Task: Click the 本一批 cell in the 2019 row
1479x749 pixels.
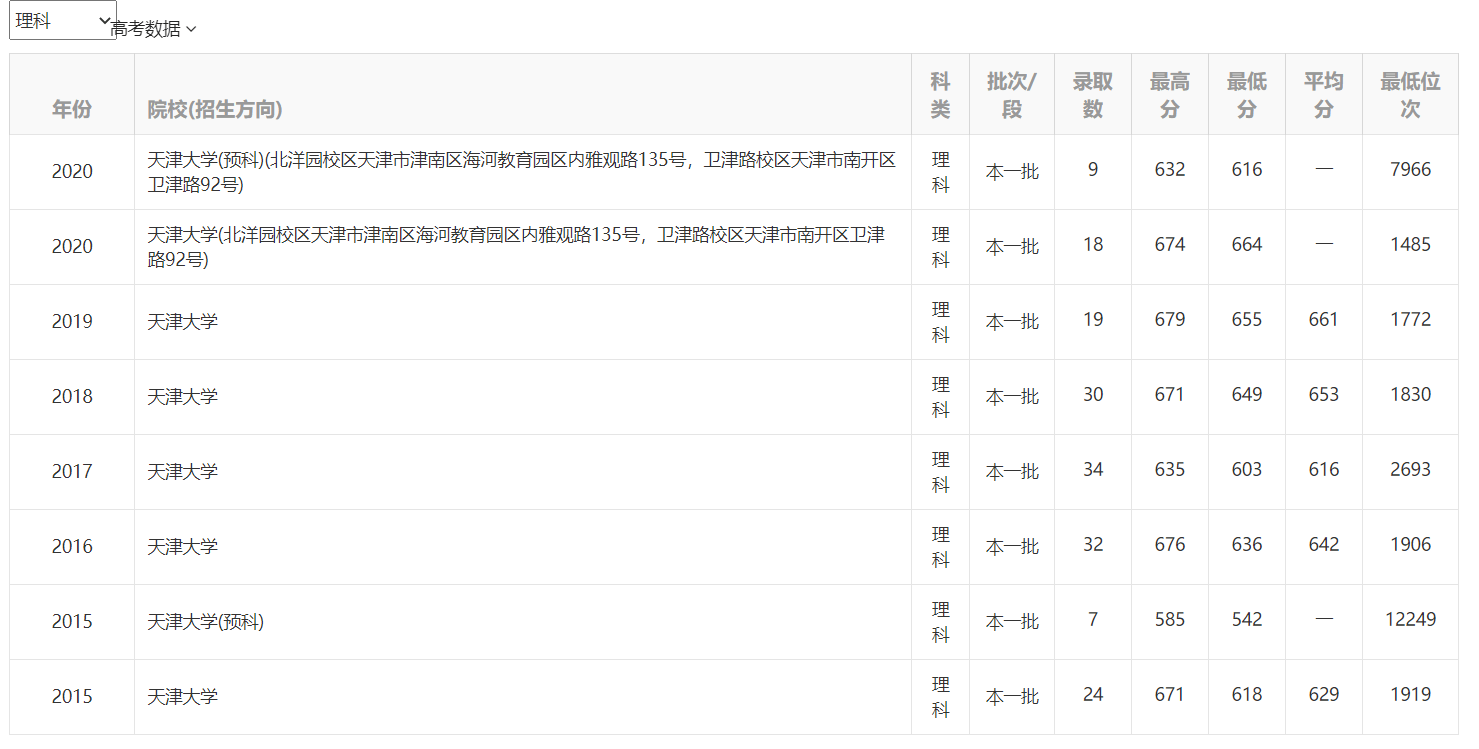Action: [x=1012, y=321]
